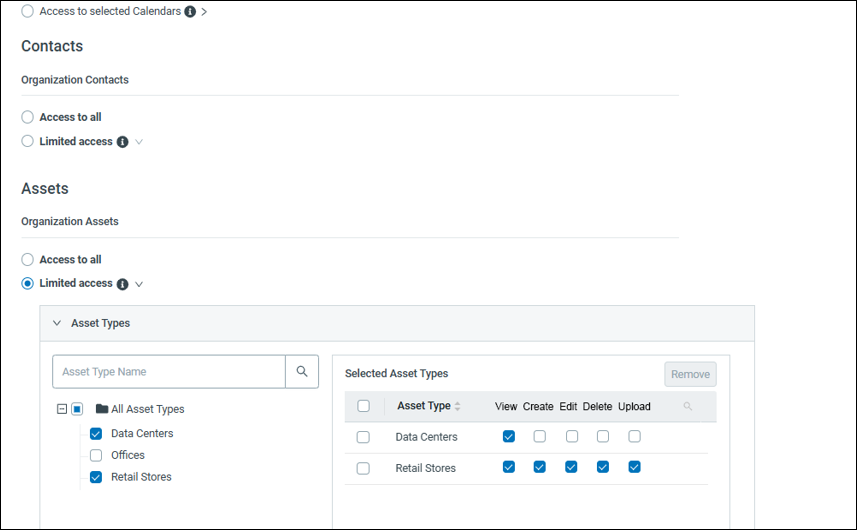
Task: Collapse Assets Limited access dropdown chevron
Action: (x=139, y=284)
